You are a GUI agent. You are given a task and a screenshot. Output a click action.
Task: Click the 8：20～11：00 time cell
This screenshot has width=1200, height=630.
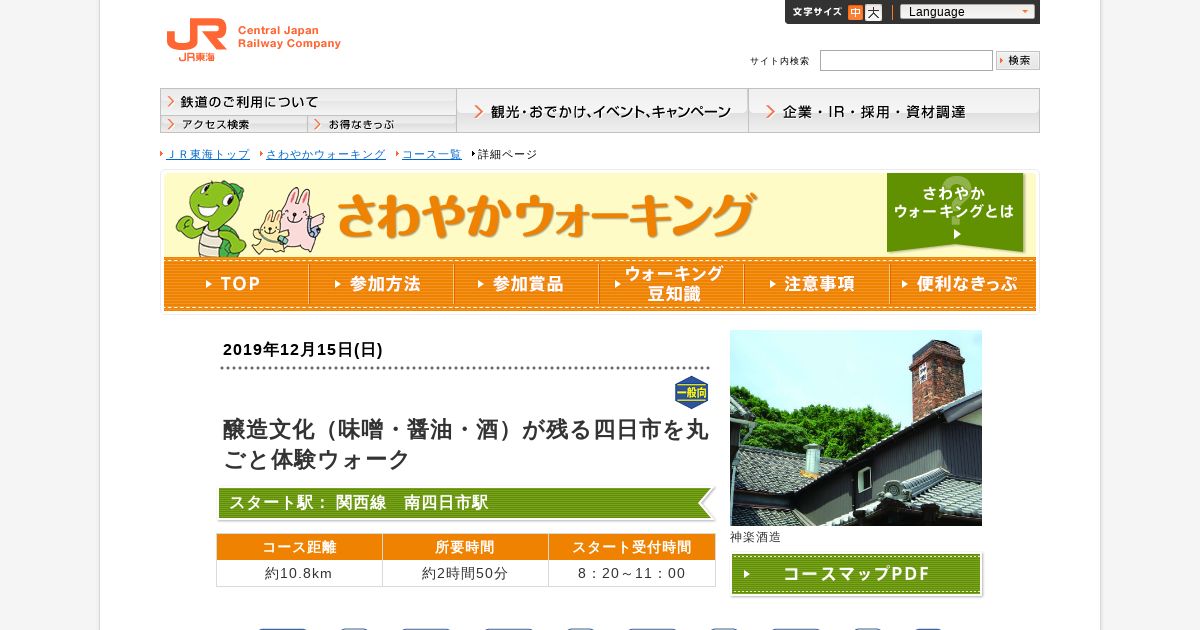632,573
